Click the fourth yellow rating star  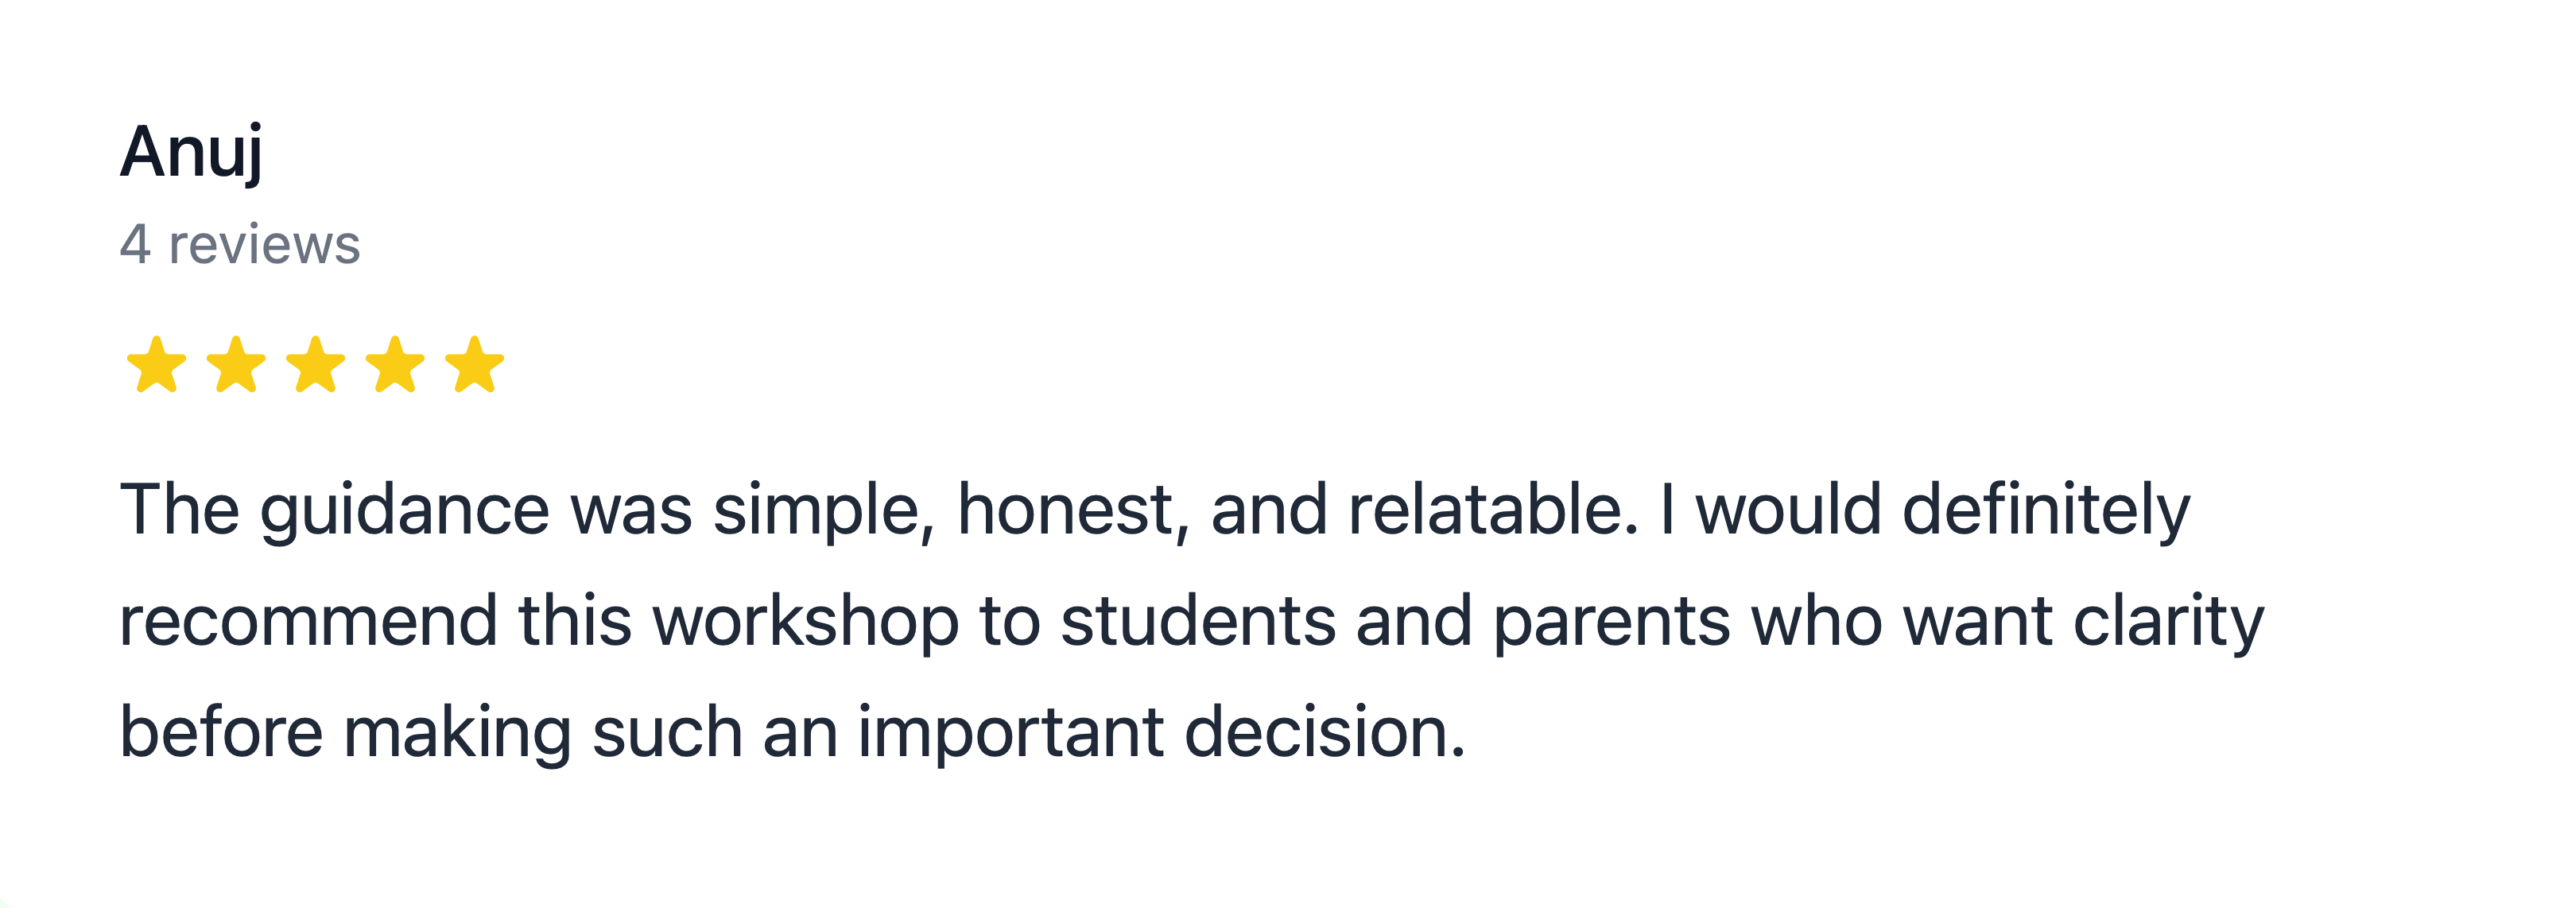pos(395,365)
